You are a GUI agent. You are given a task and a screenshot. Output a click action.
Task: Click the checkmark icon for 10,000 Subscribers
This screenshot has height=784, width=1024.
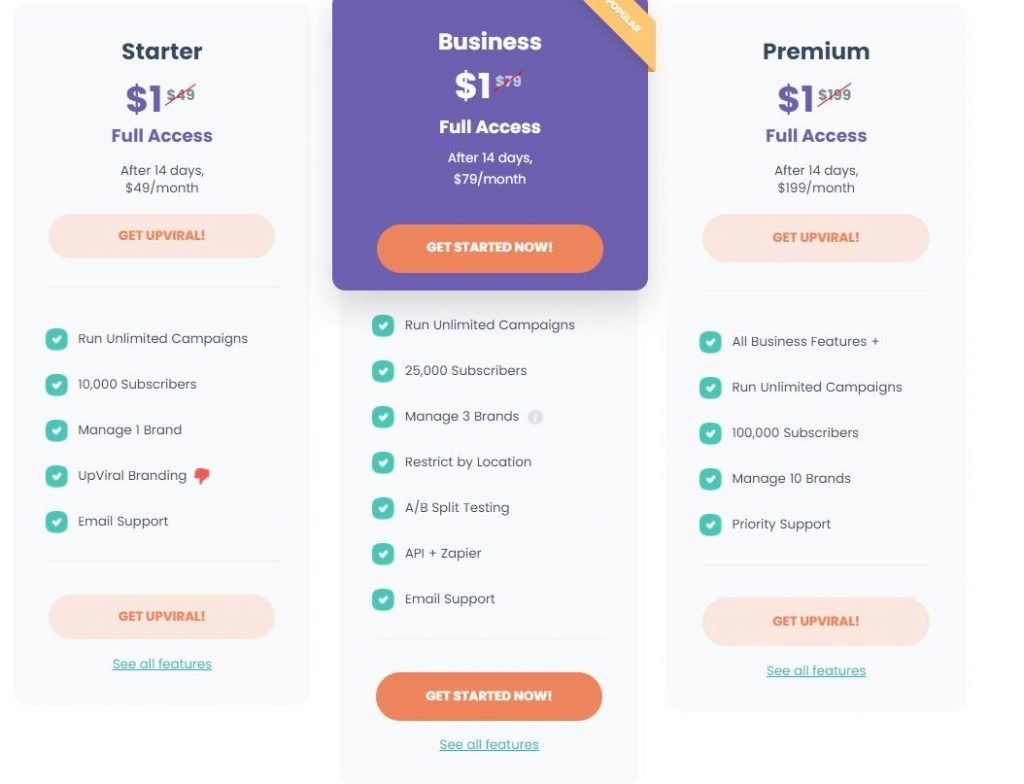56,385
